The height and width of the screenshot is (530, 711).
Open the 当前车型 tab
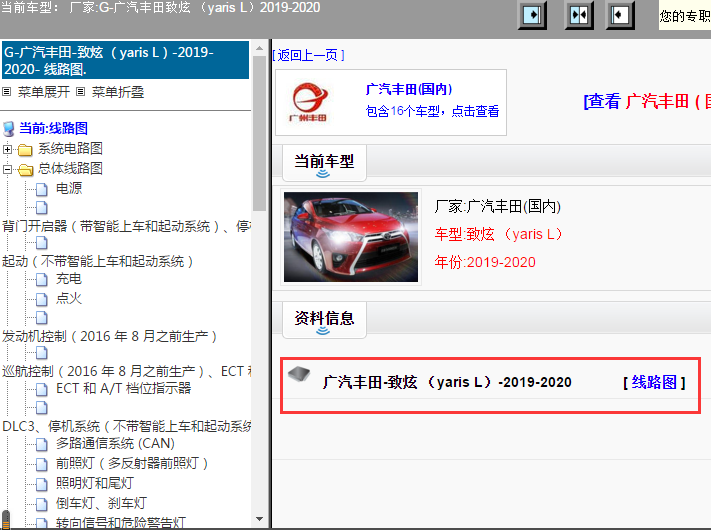coord(324,163)
